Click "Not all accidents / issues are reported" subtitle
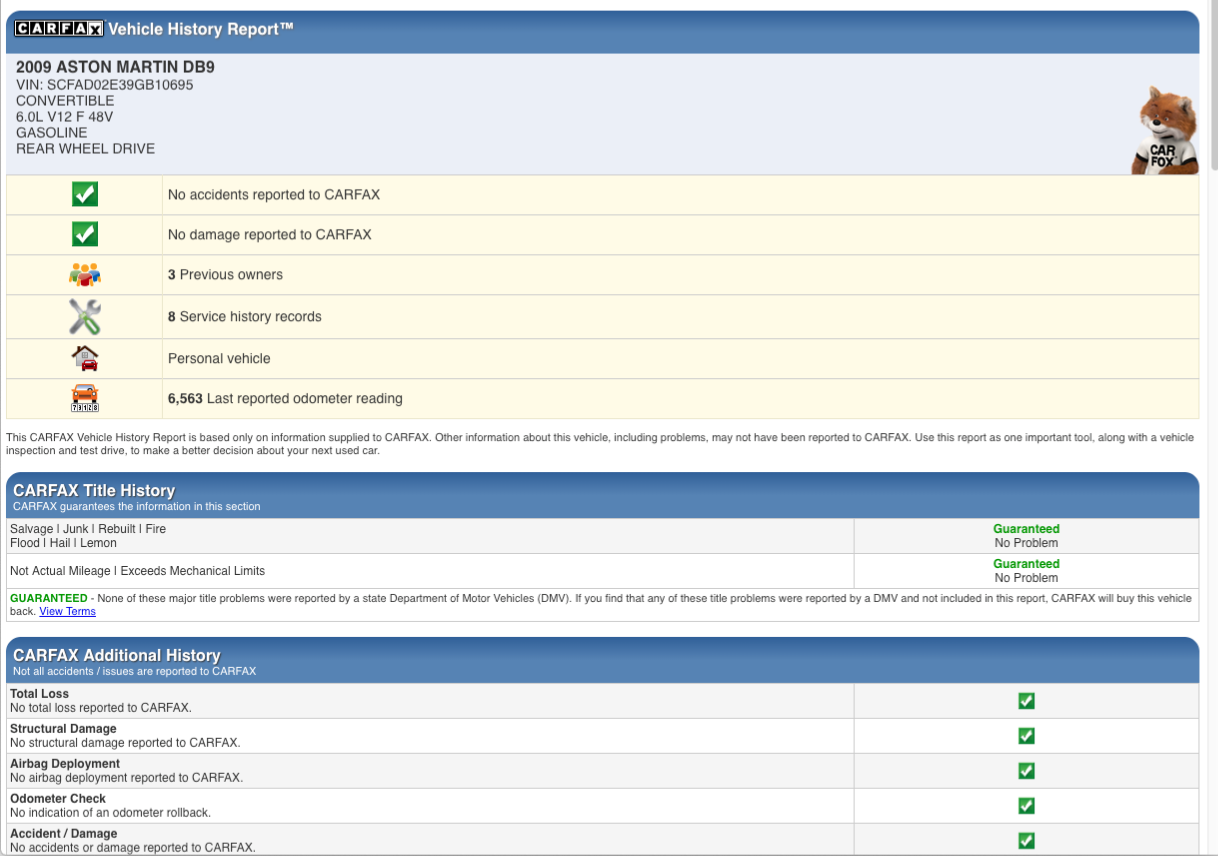 [135, 671]
